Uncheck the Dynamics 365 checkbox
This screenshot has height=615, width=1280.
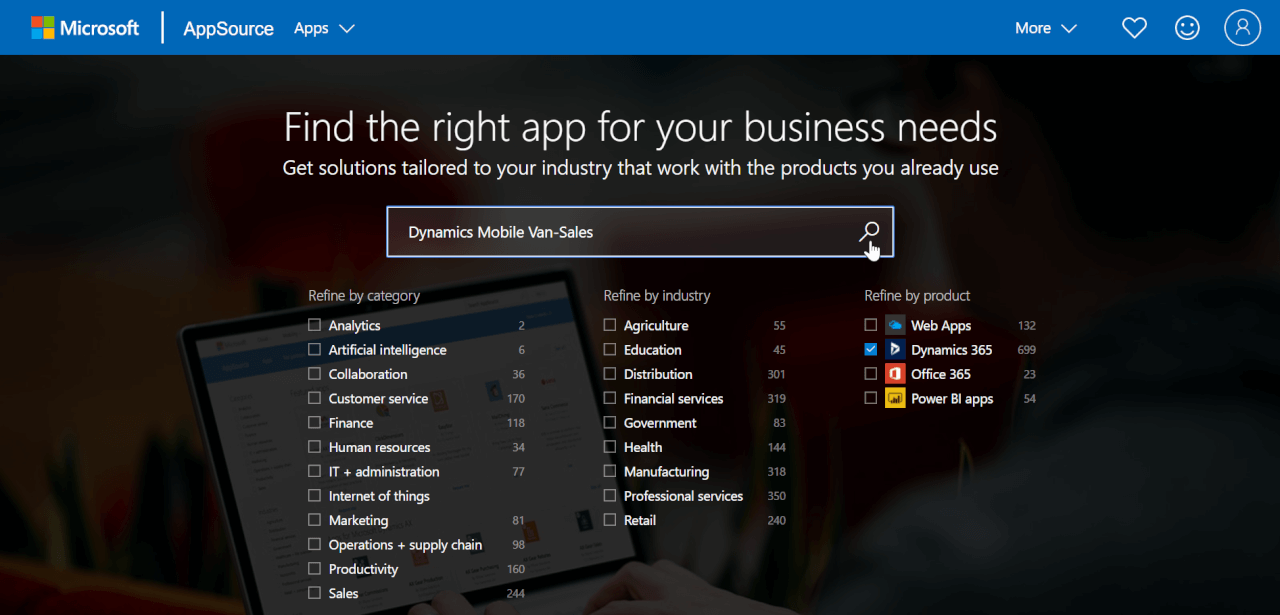871,350
